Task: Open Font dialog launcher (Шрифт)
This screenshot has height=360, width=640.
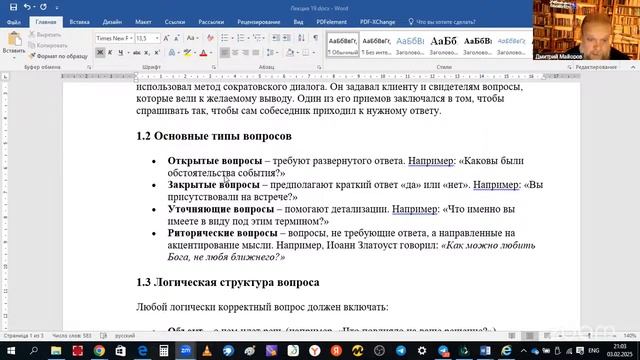Action: (213, 67)
